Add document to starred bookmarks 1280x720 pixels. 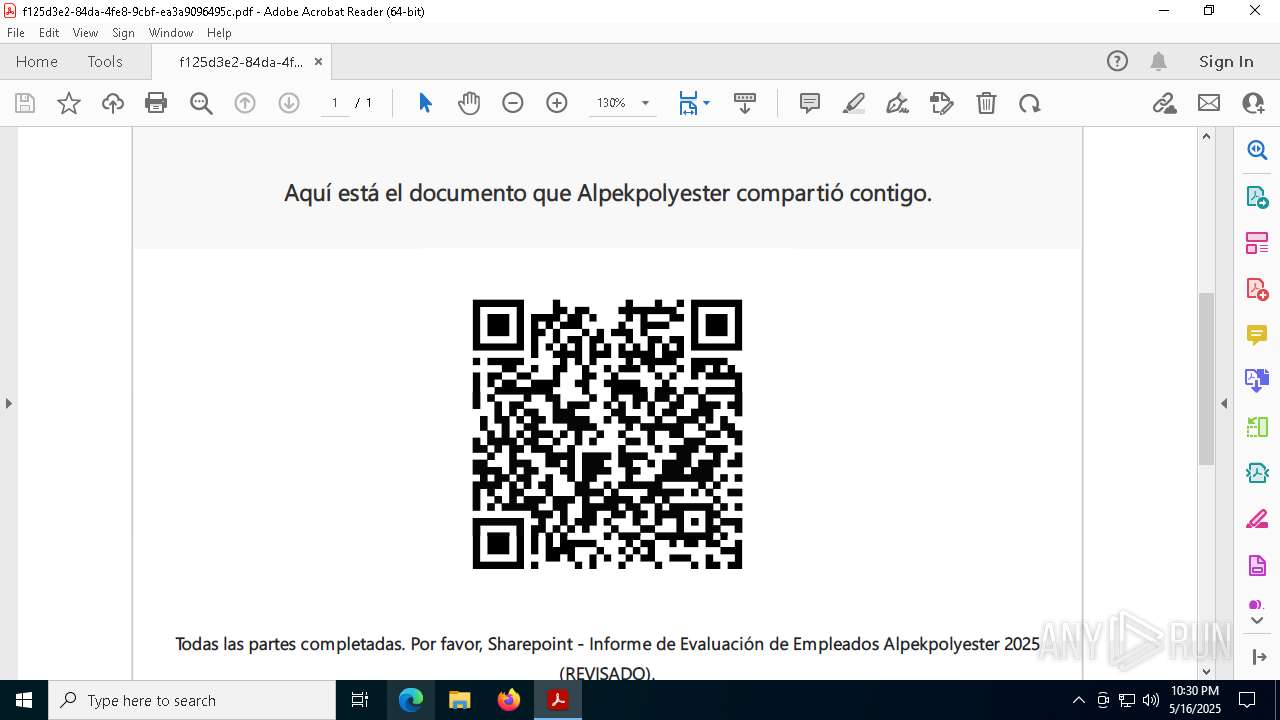[69, 103]
